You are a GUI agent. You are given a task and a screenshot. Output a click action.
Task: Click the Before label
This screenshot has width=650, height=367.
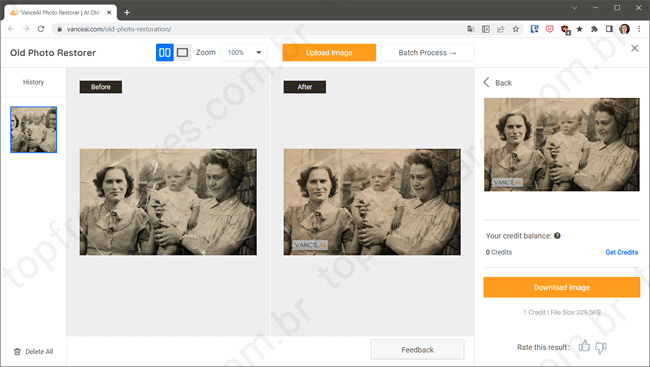coord(101,87)
